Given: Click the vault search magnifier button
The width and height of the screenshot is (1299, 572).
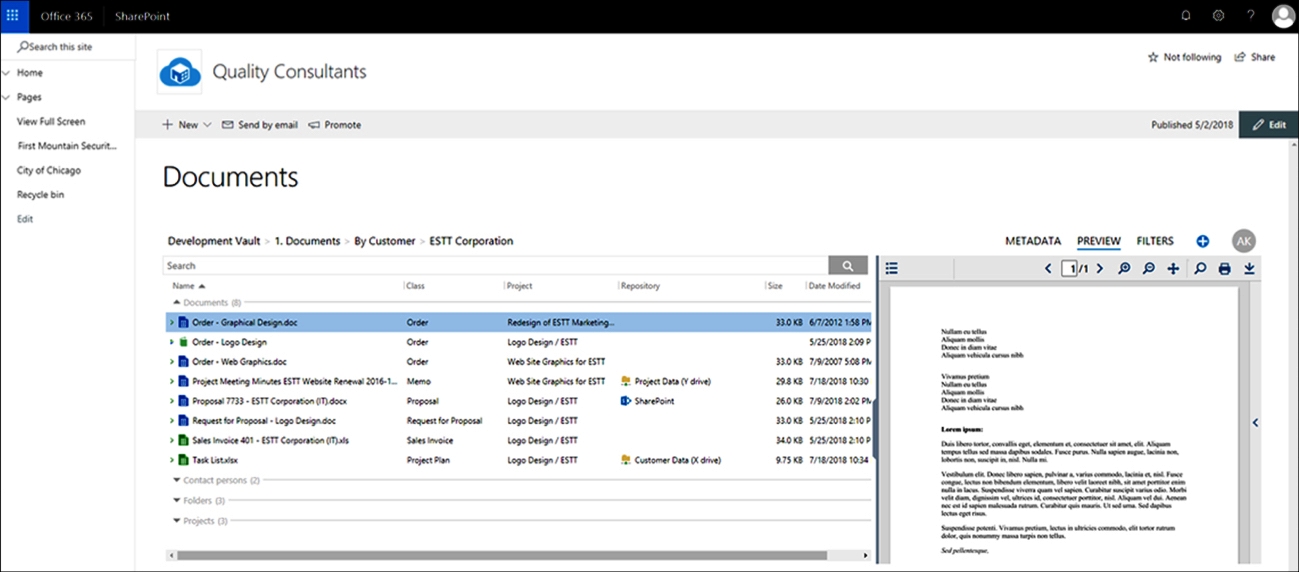Looking at the screenshot, I should pyautogui.click(x=848, y=266).
